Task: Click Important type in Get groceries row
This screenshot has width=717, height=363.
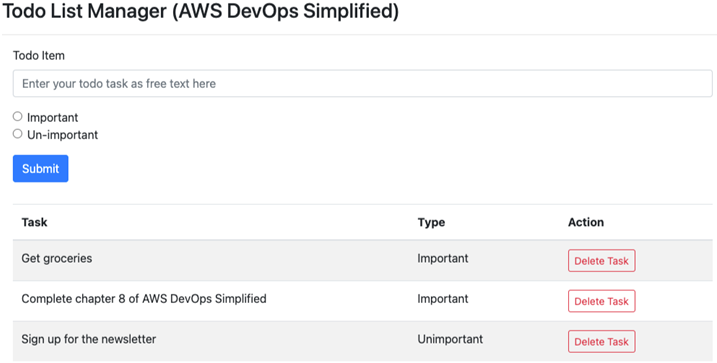Action: point(443,258)
